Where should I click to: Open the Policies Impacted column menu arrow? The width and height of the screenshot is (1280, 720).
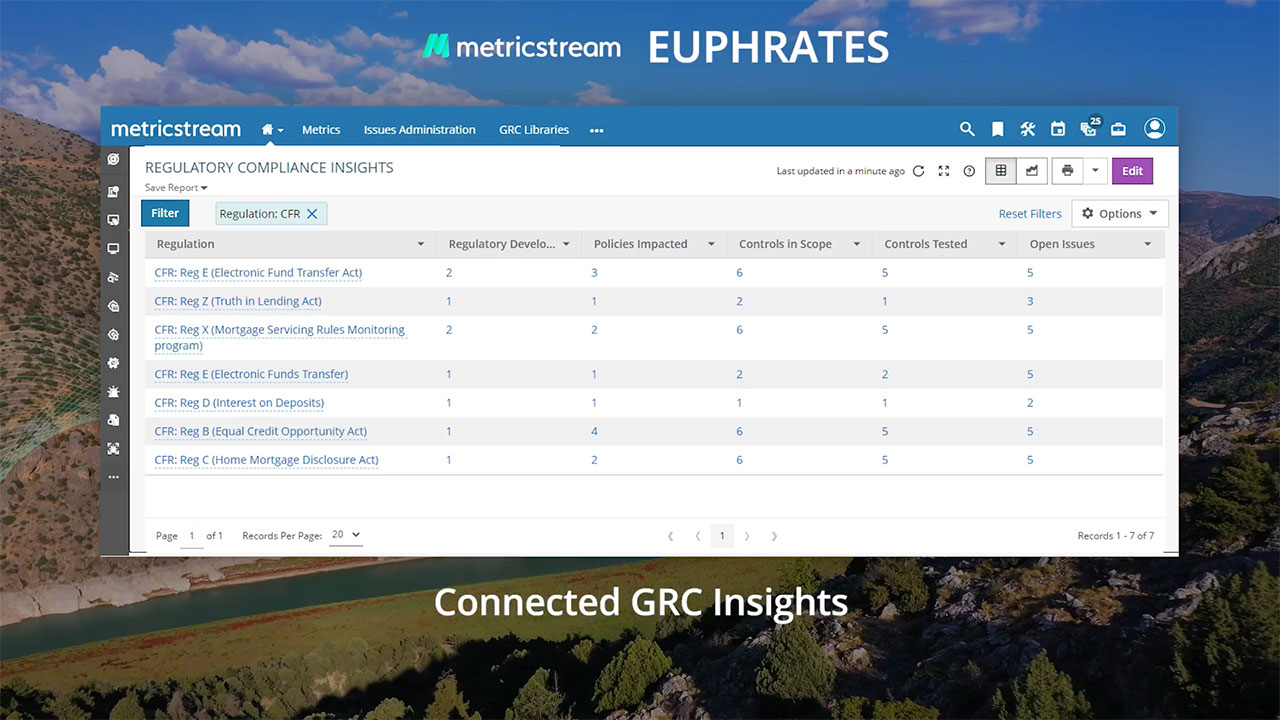[711, 244]
